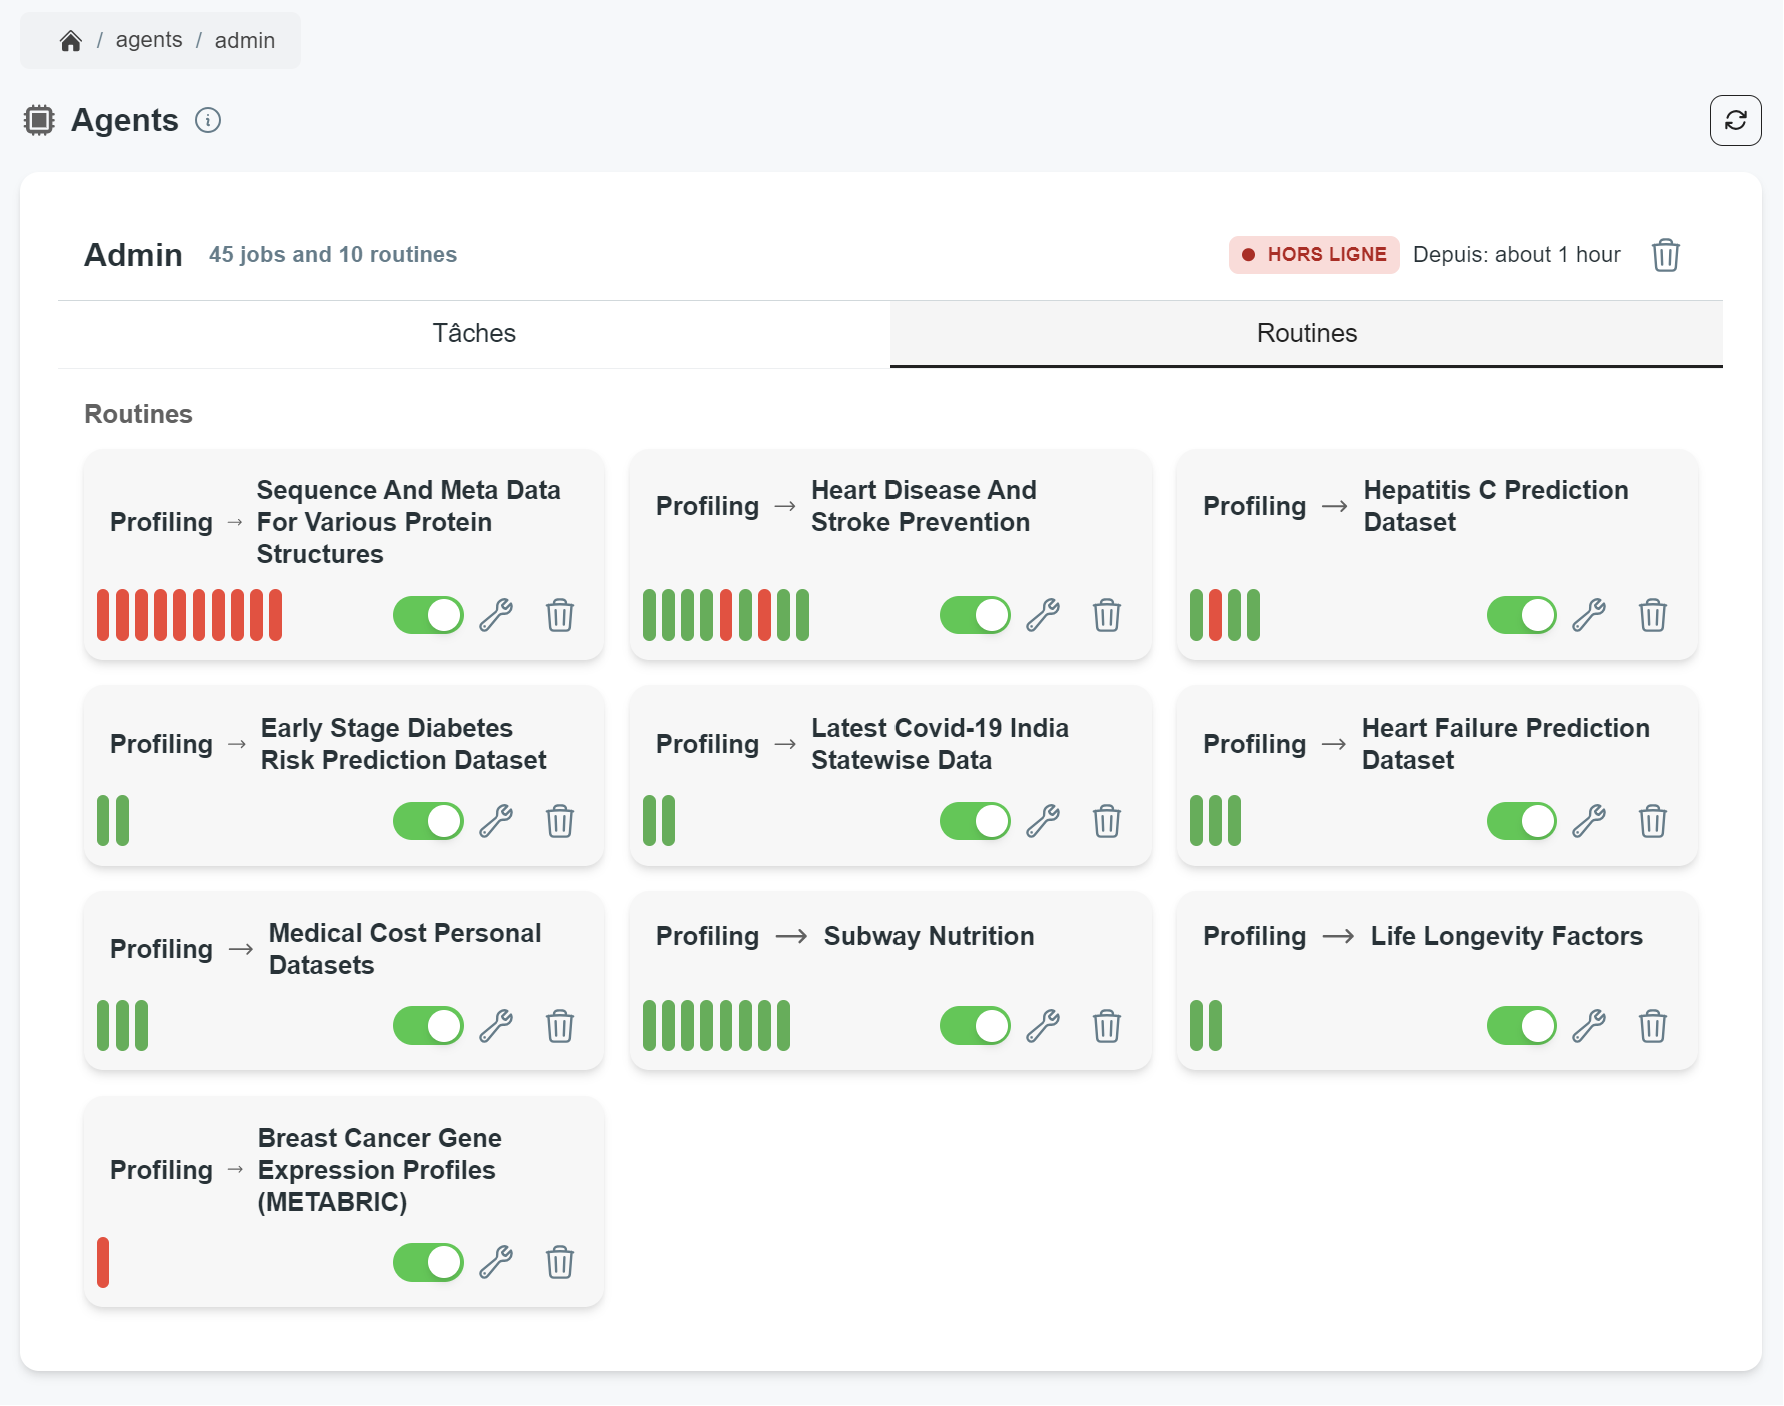This screenshot has width=1784, height=1406.
Task: Click the 45 jobs and 10 routines text
Action: (333, 254)
